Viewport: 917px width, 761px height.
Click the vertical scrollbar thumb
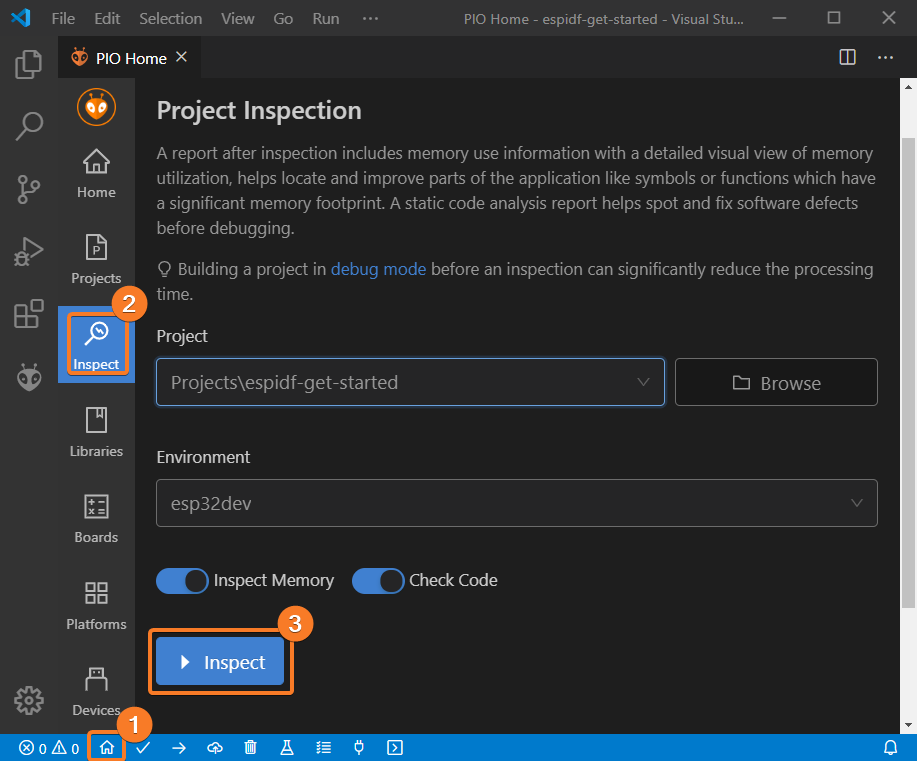[908, 373]
